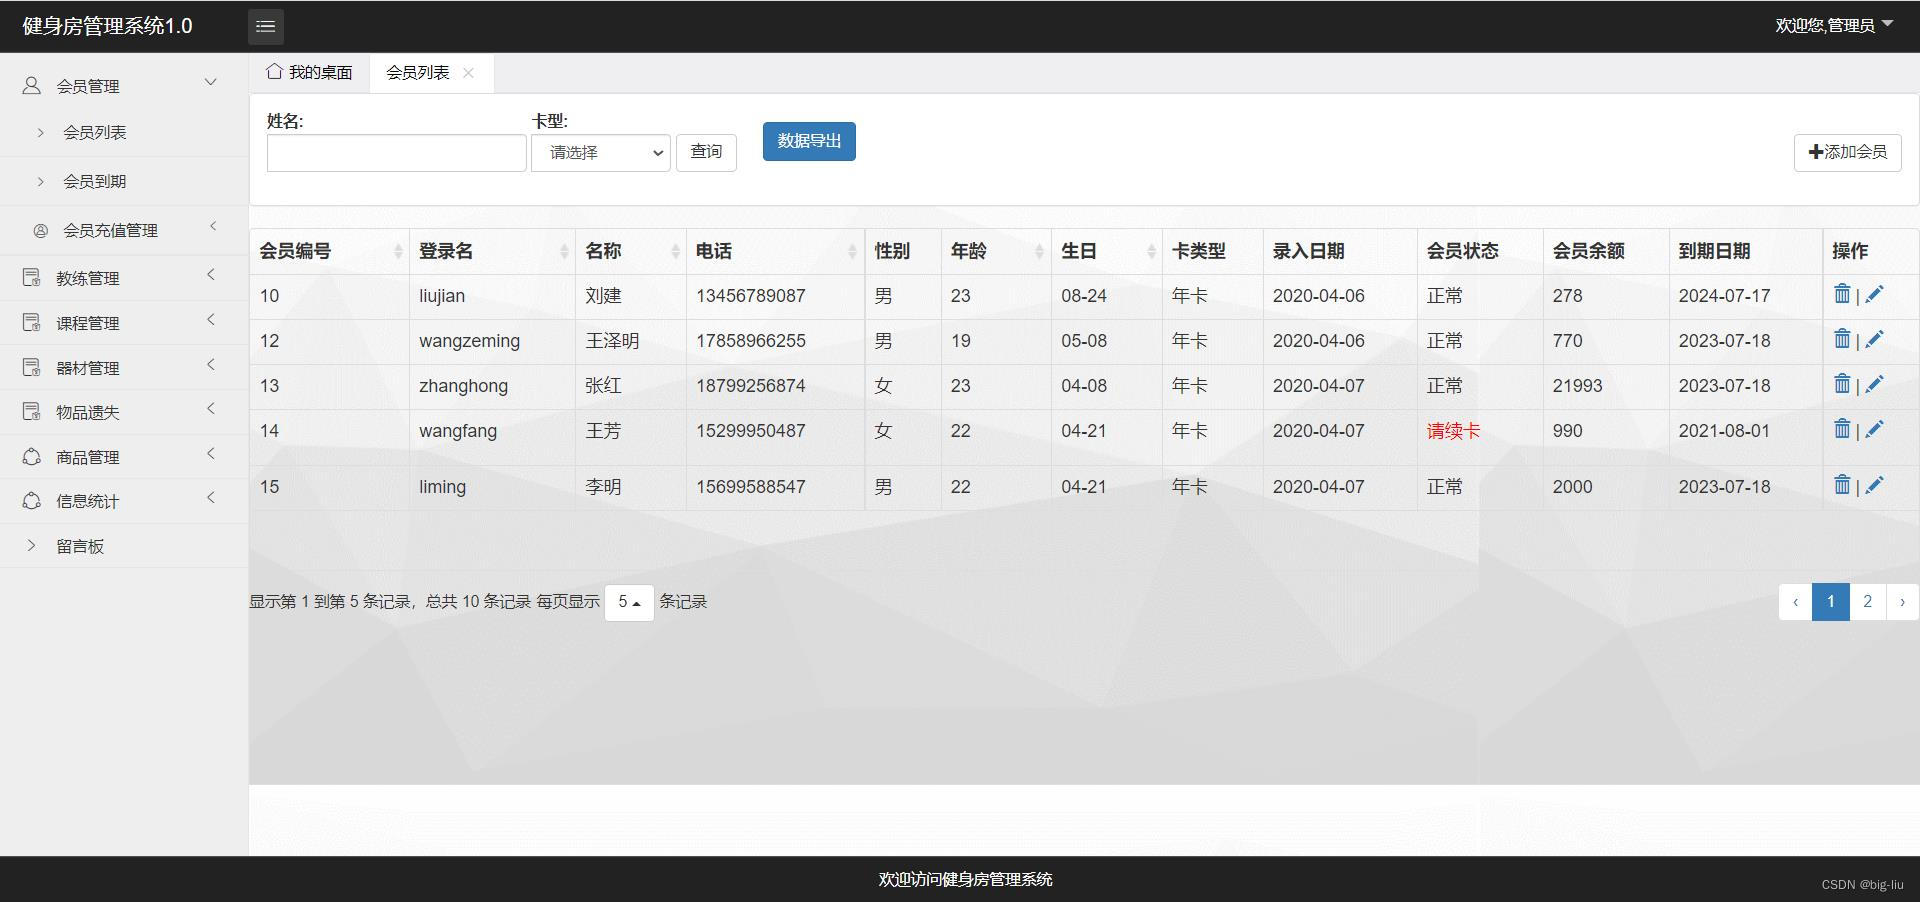Screen dimensions: 1920x902
Task: Expand the 物品遗失 chevron
Action: (x=211, y=408)
